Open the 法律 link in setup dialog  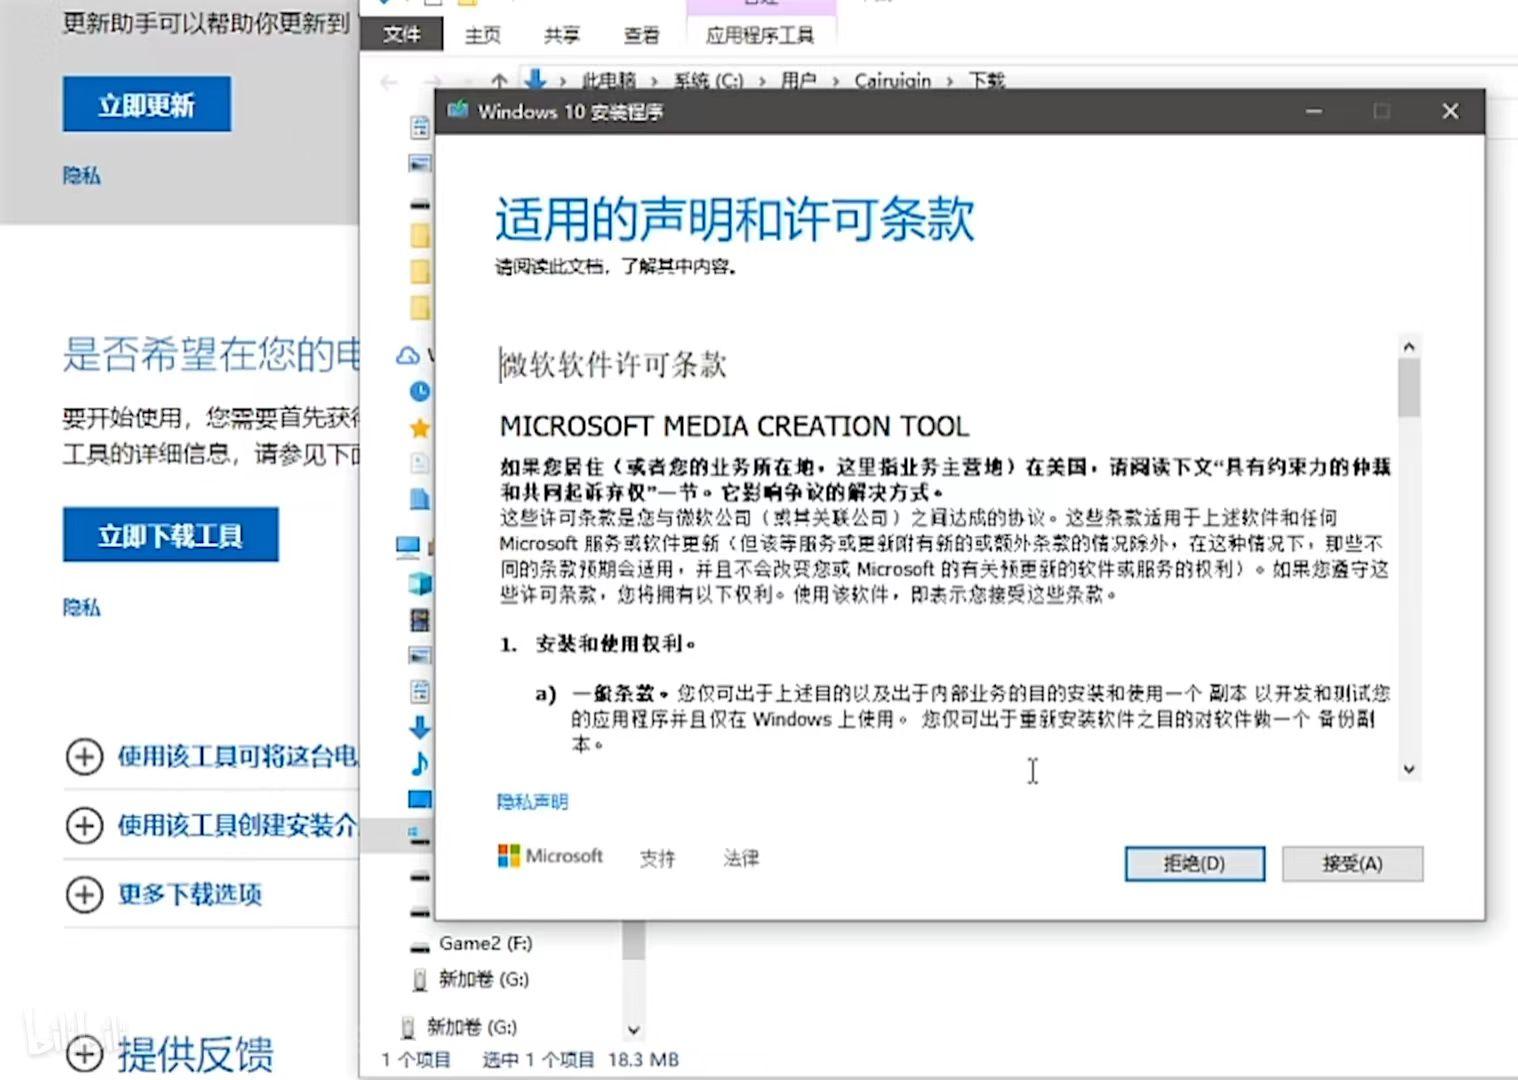(741, 858)
